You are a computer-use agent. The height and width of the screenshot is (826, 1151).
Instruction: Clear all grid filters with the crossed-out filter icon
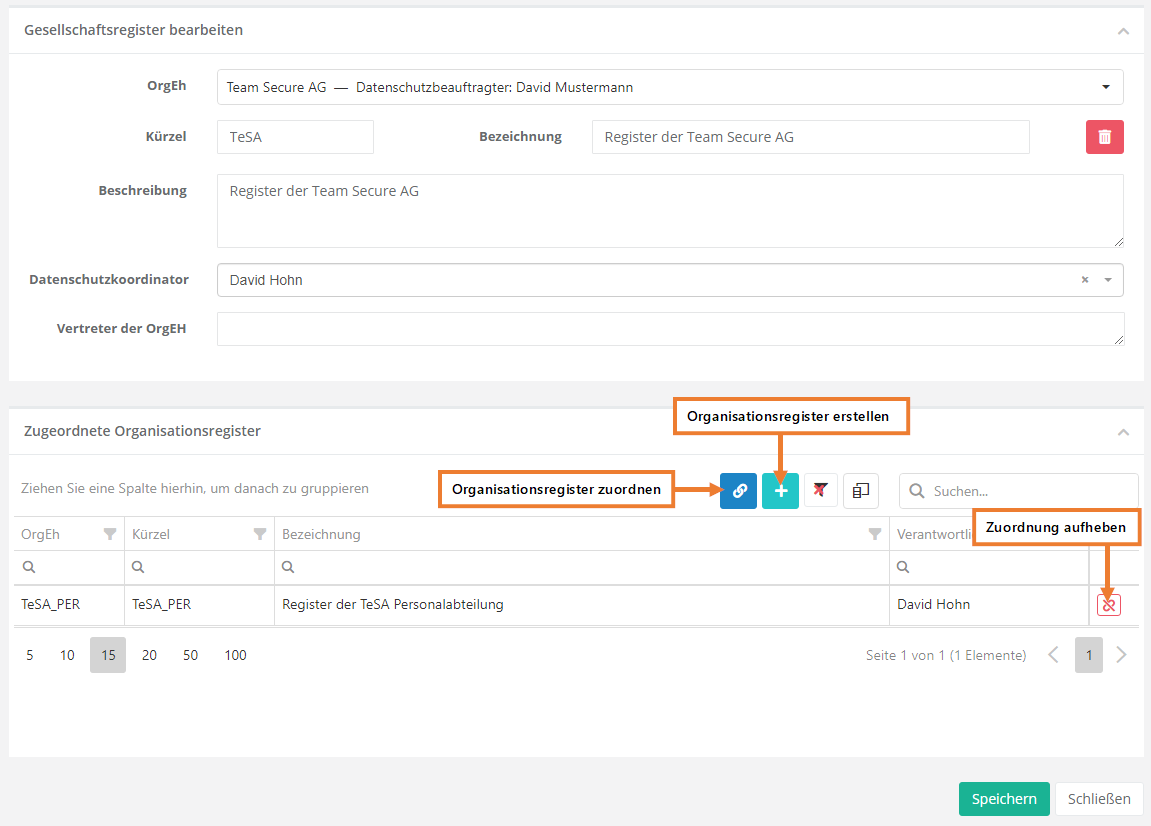coord(821,491)
